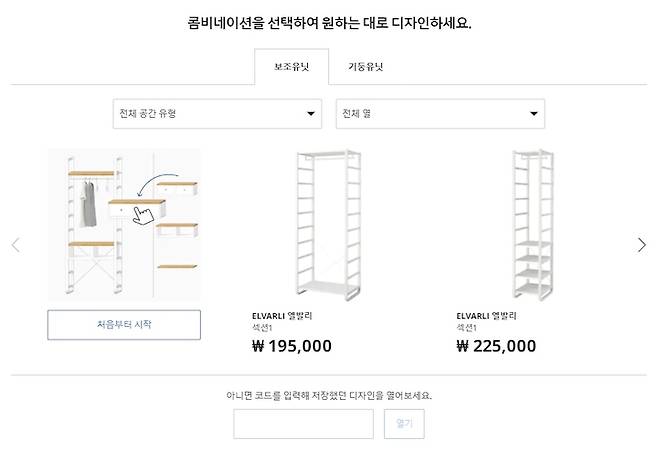
Task: Click the right carousel arrow
Action: click(x=642, y=245)
